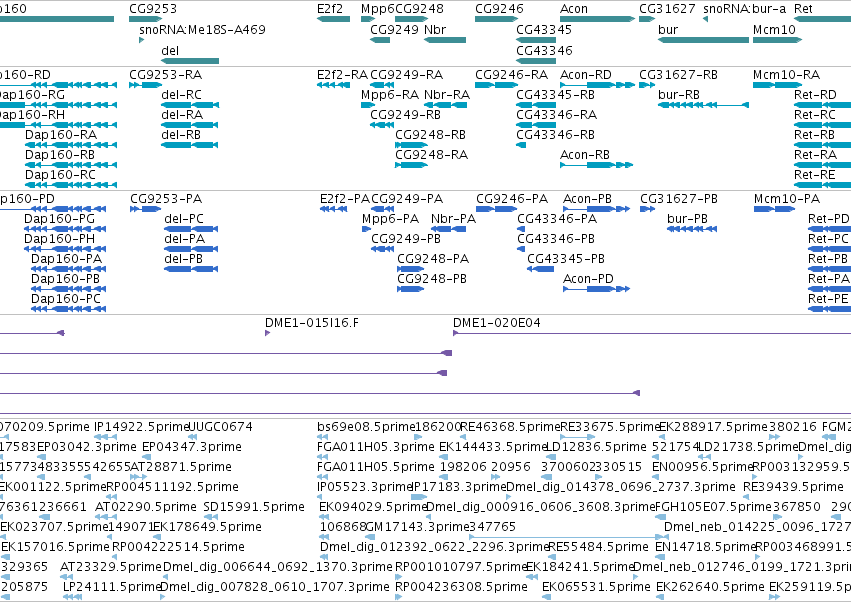Select transcript Dap160-RC

point(60,175)
